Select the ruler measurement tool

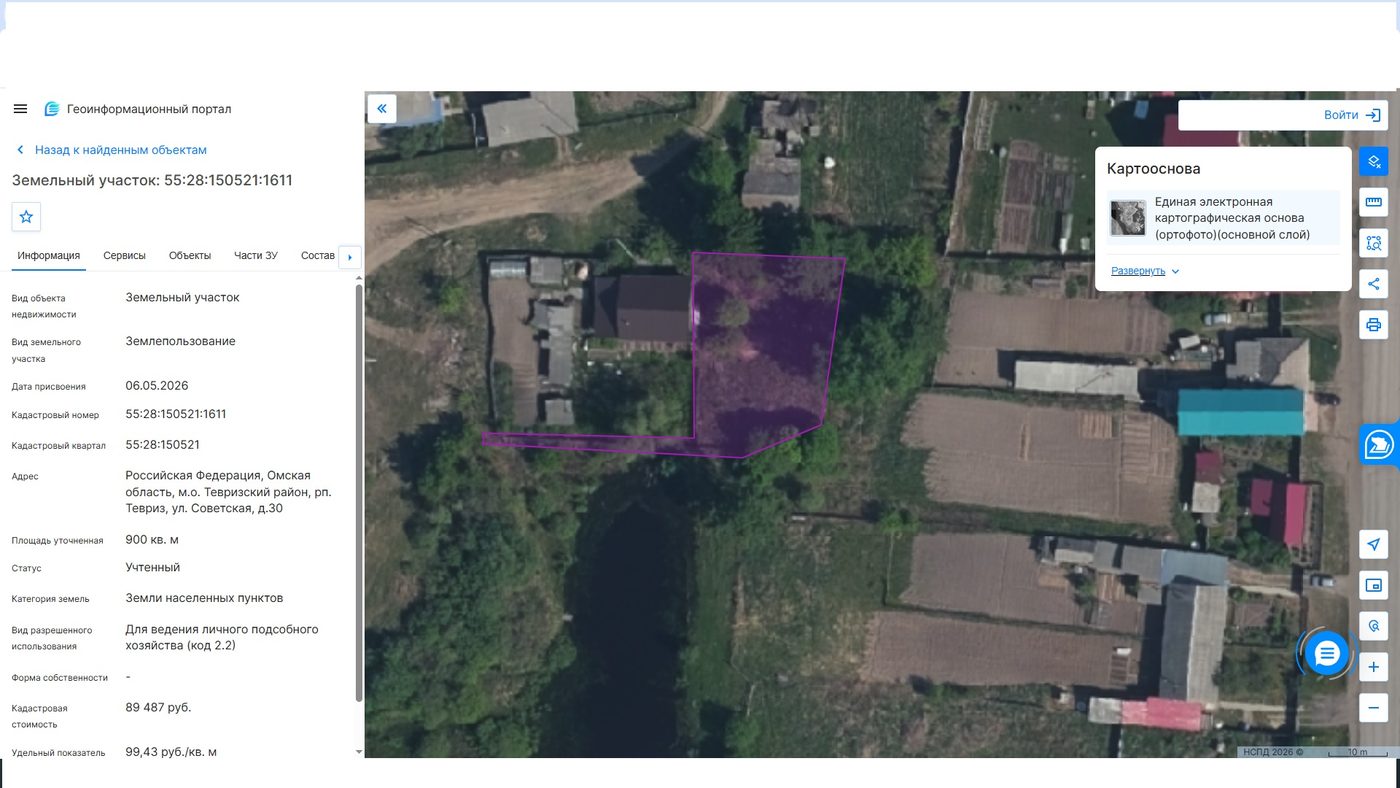click(x=1374, y=202)
